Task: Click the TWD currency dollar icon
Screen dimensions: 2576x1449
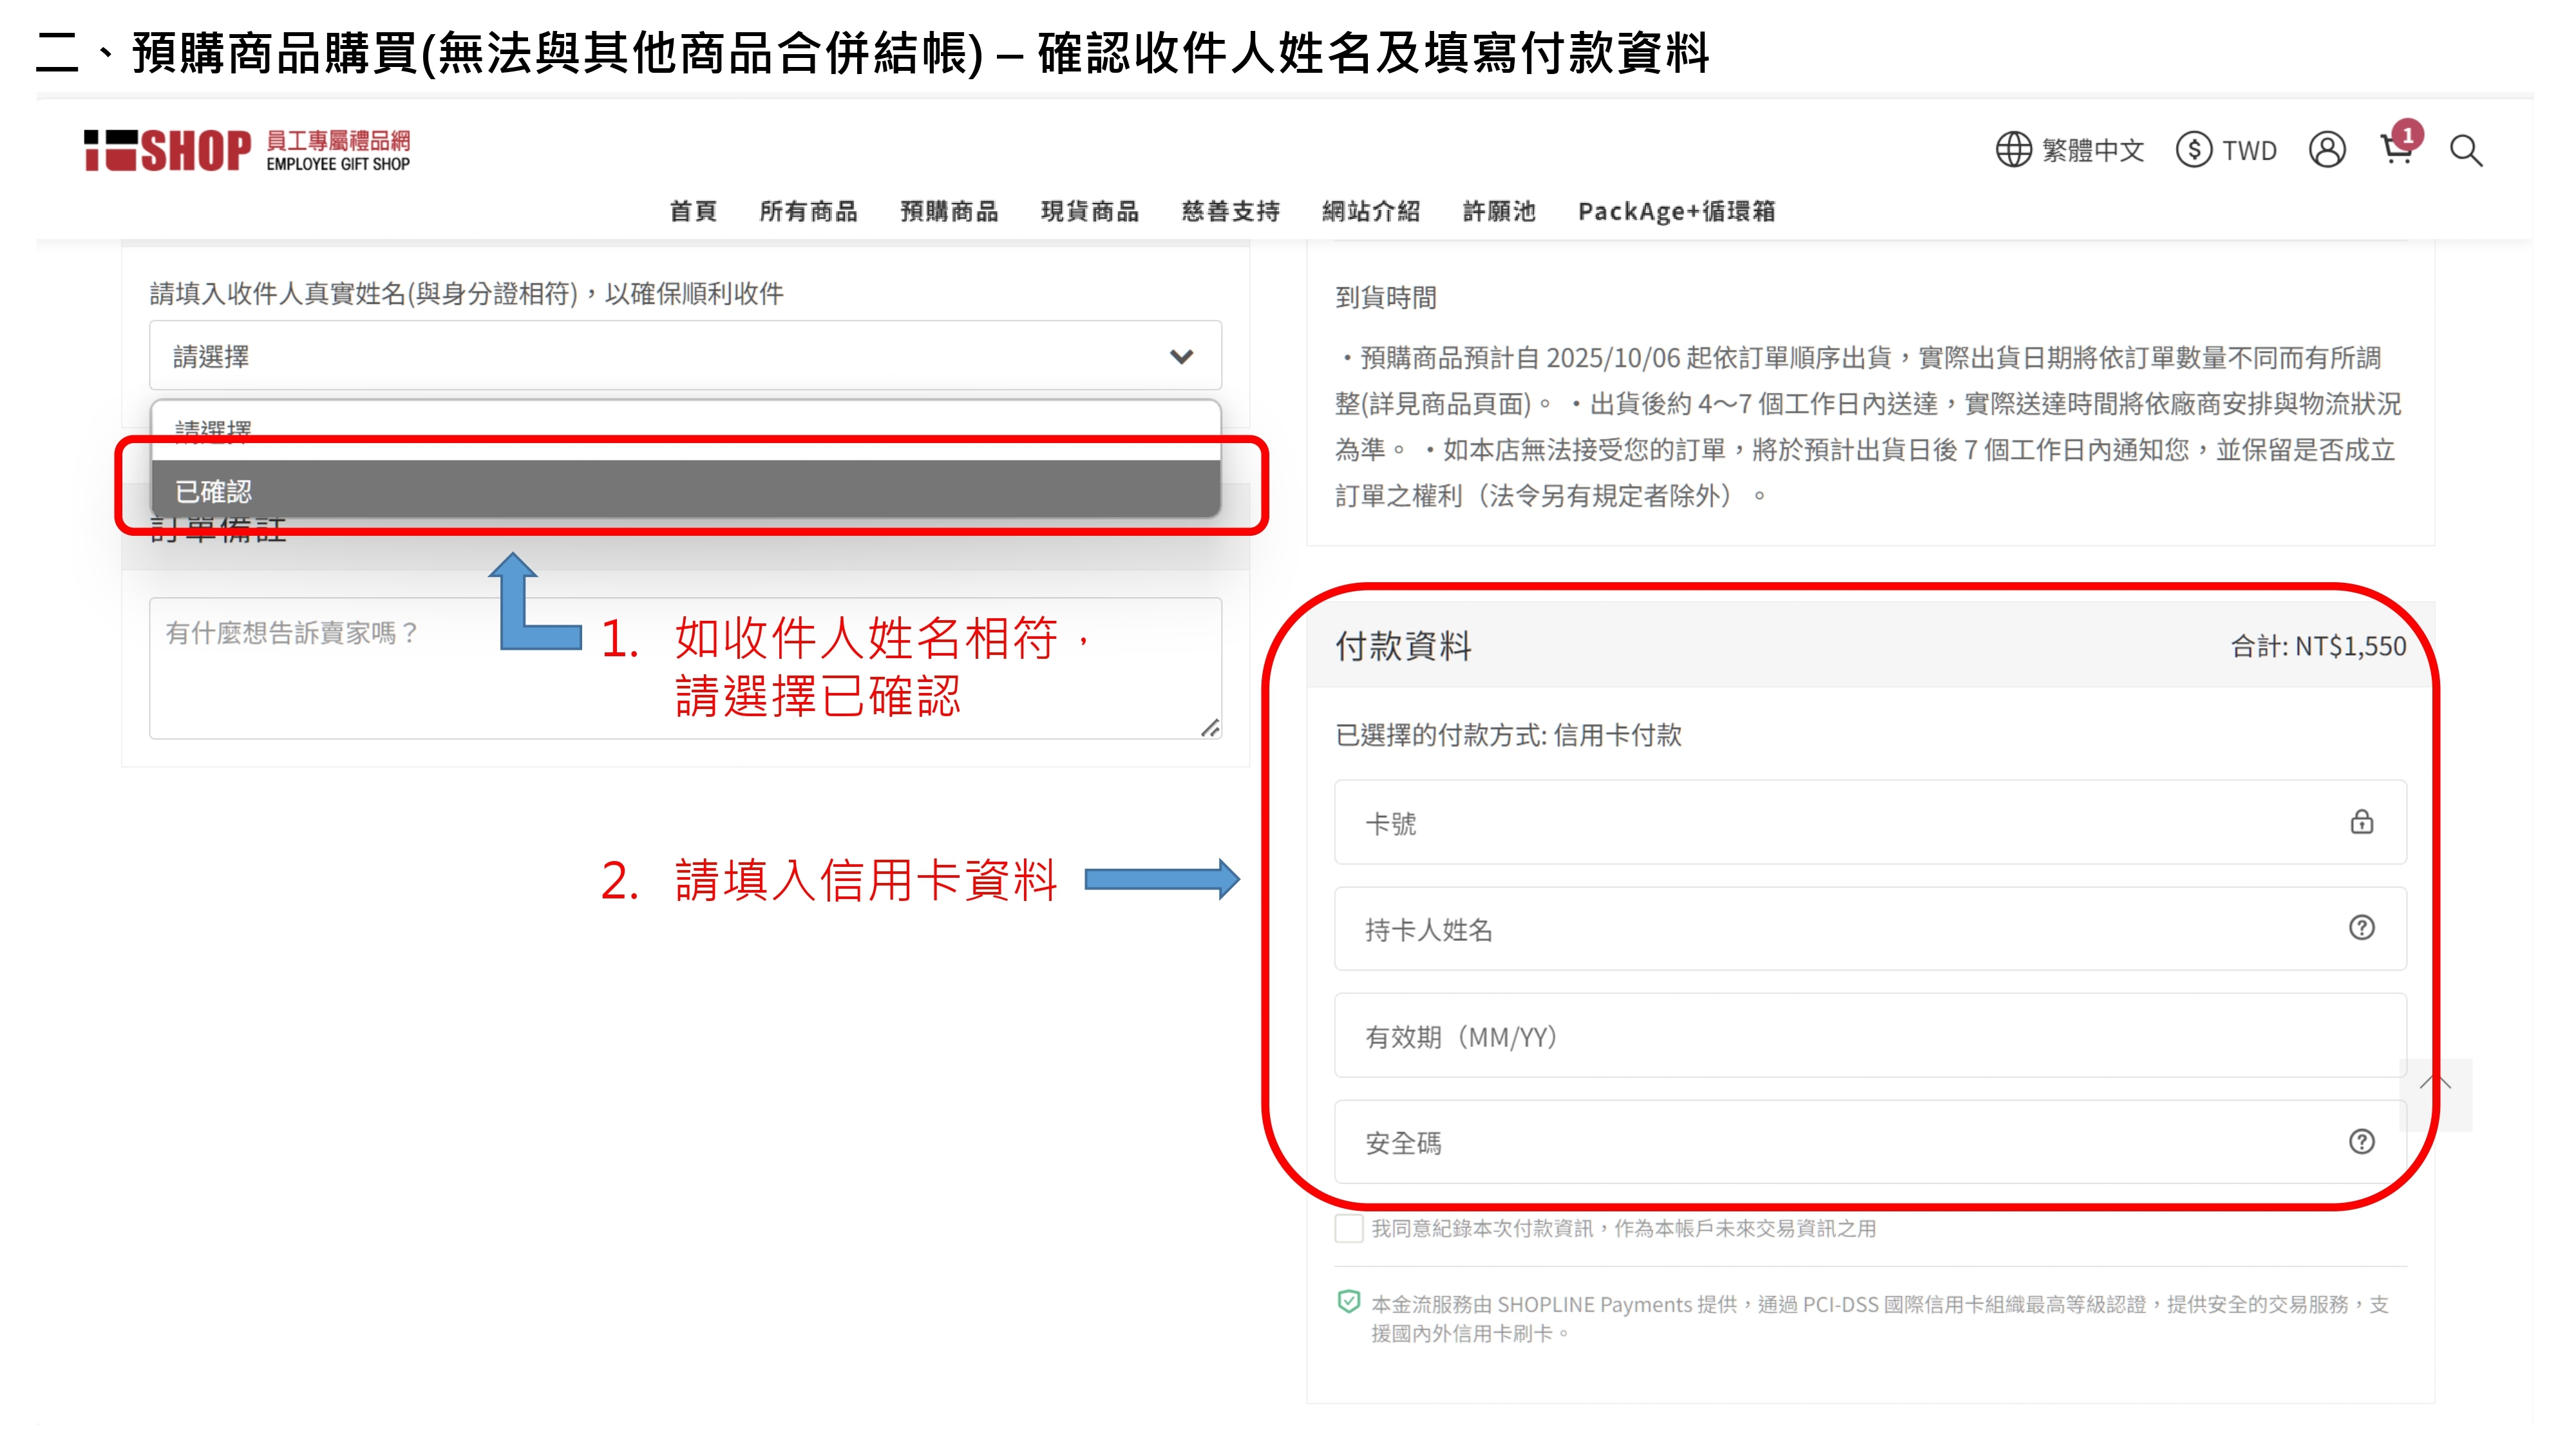Action: point(2194,150)
